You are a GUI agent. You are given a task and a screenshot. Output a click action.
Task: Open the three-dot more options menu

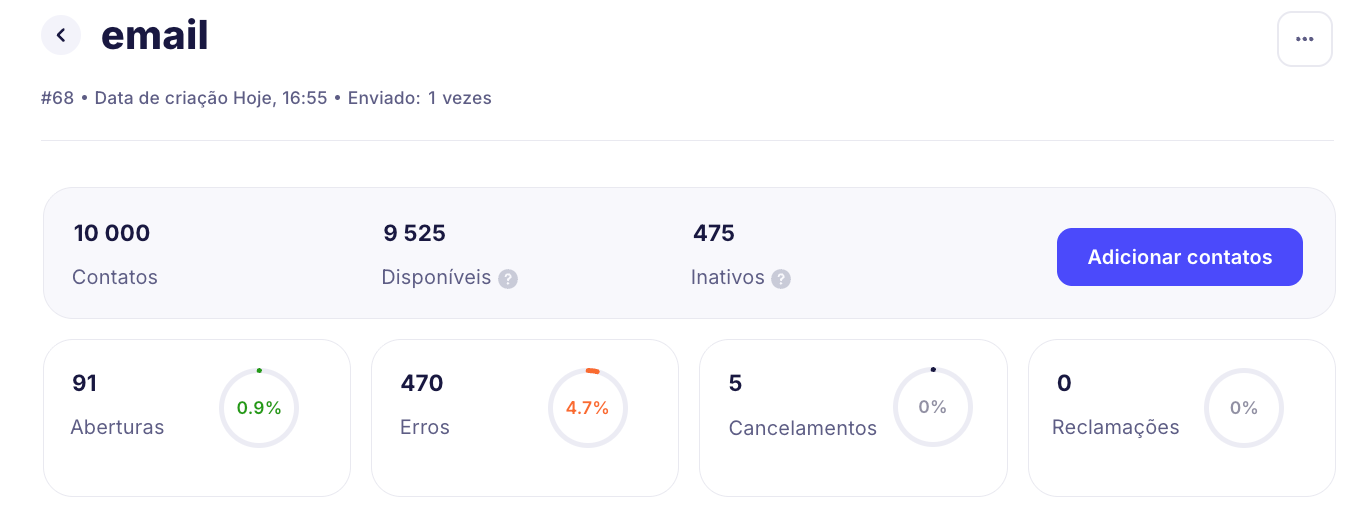click(1304, 39)
